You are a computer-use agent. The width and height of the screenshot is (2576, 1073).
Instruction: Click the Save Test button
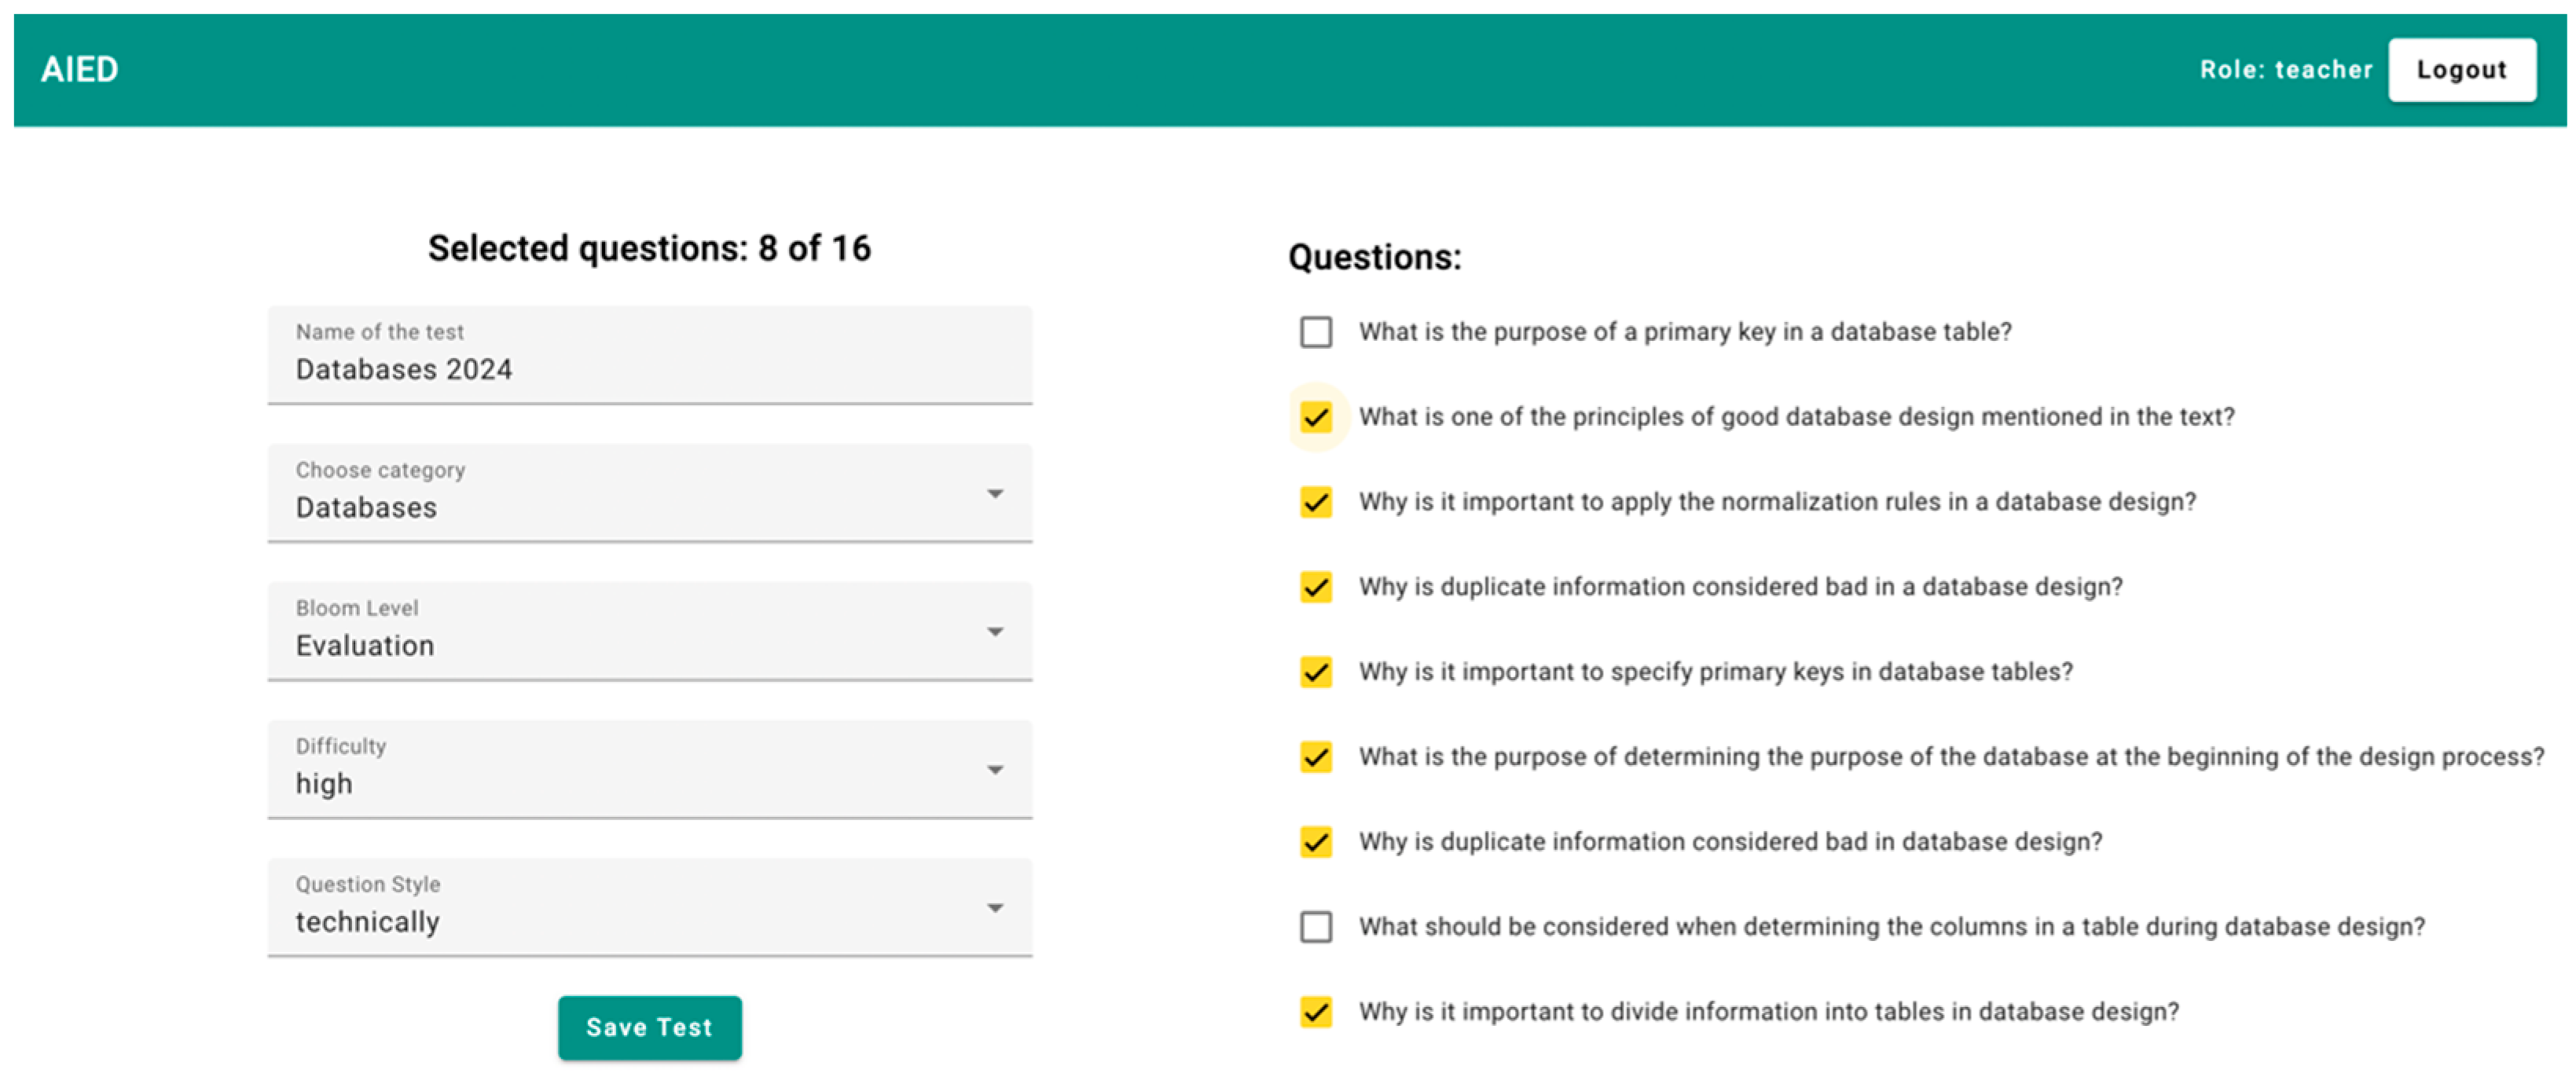tap(649, 1027)
